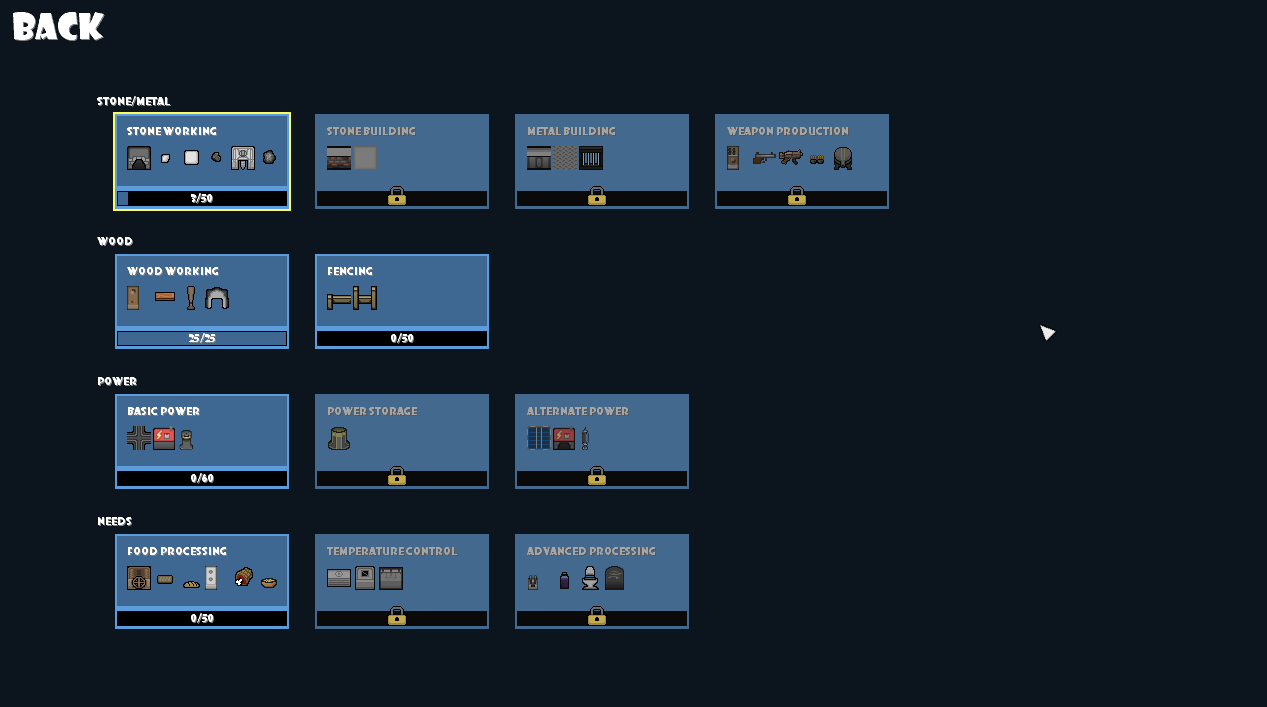
Task: Click the padlock on Metal Building
Action: 597,195
